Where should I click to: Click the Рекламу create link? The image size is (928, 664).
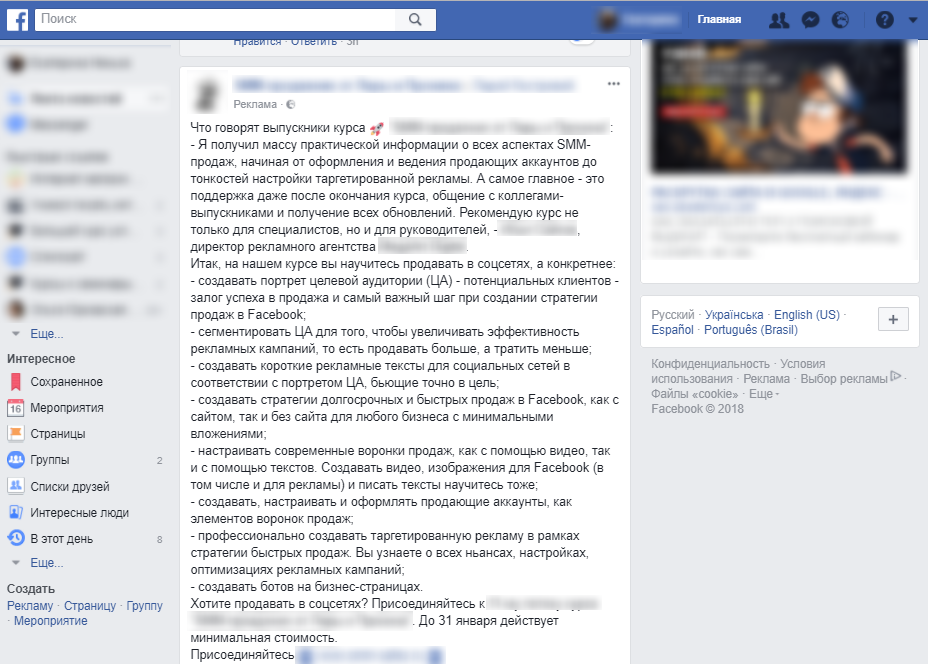point(30,605)
